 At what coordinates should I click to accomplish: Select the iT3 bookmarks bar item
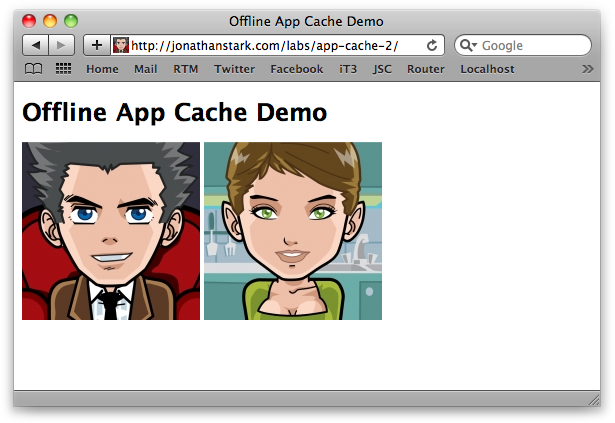pos(348,69)
